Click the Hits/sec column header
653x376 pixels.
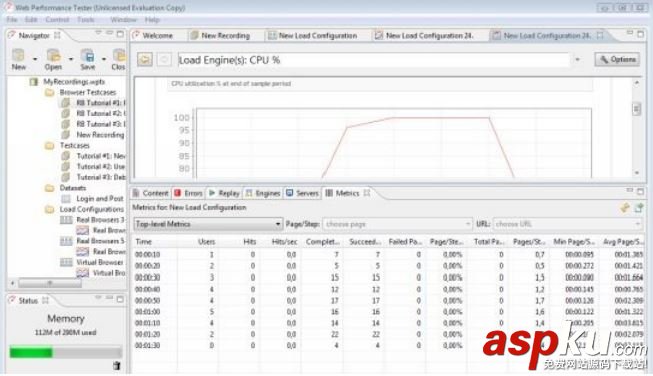click(x=284, y=242)
